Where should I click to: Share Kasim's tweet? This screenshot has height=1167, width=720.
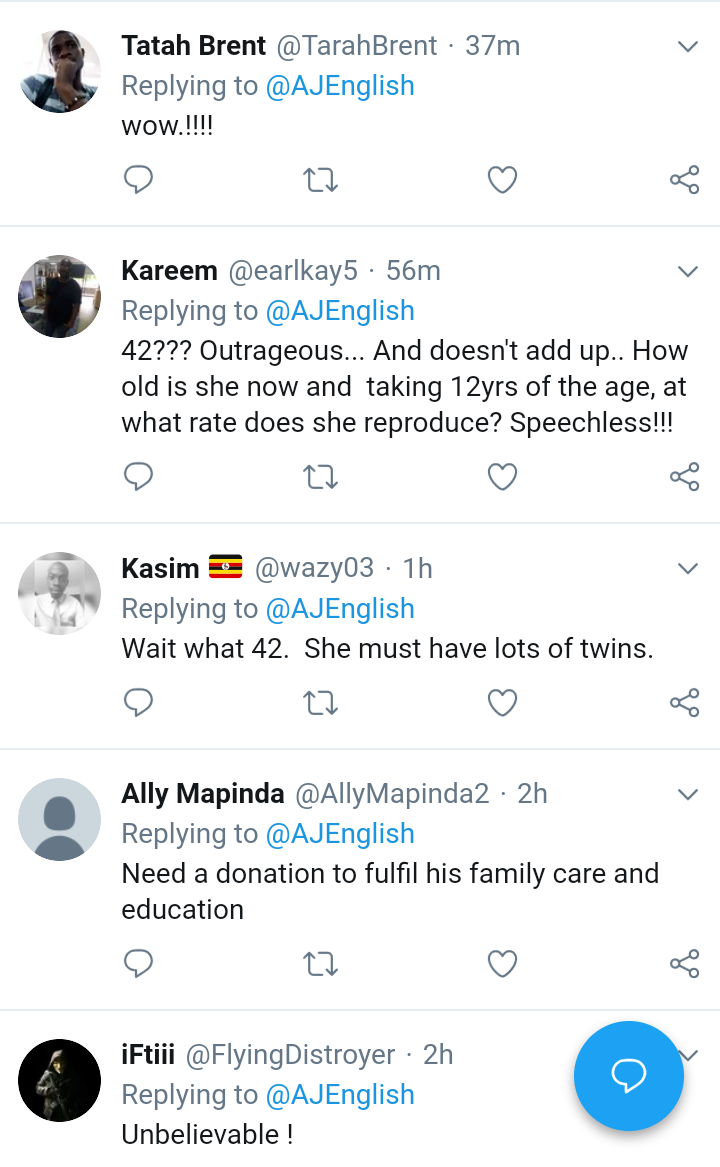(x=684, y=703)
